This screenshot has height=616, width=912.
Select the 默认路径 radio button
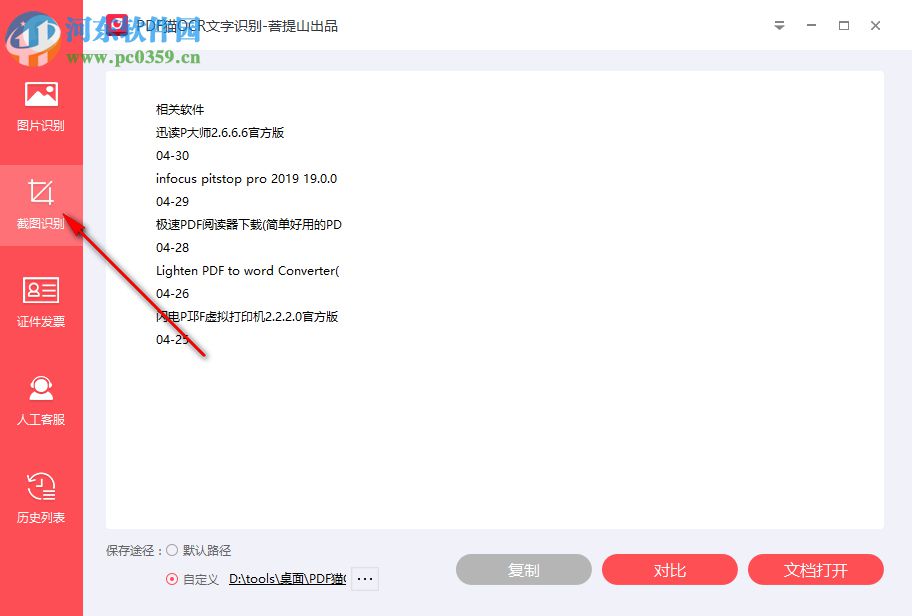(170, 549)
